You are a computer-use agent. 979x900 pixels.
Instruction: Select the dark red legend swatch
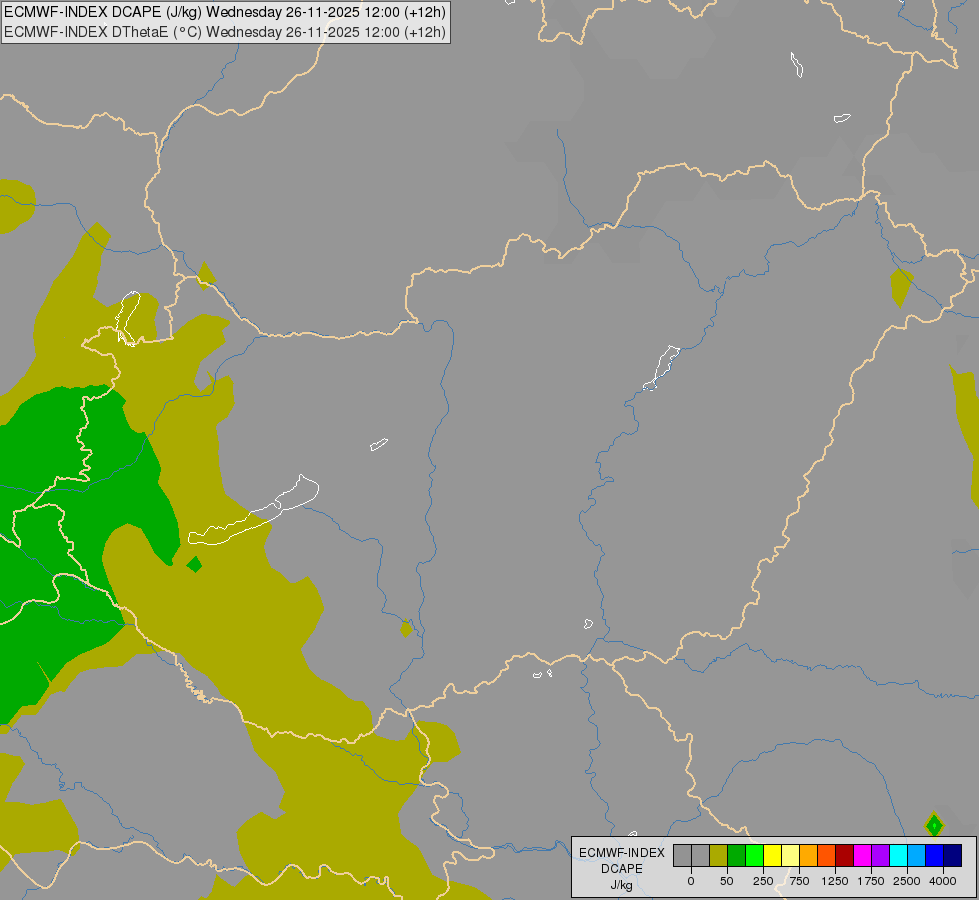845,855
